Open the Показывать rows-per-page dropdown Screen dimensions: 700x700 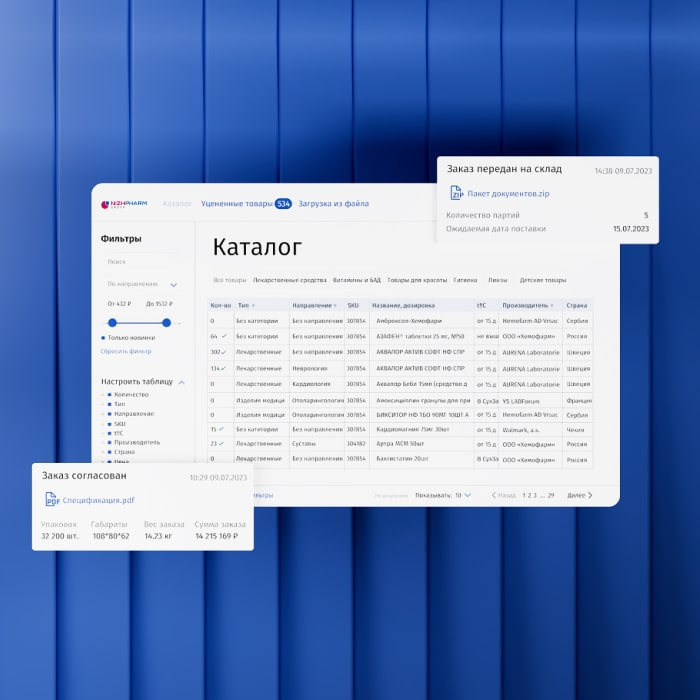pyautogui.click(x=467, y=495)
